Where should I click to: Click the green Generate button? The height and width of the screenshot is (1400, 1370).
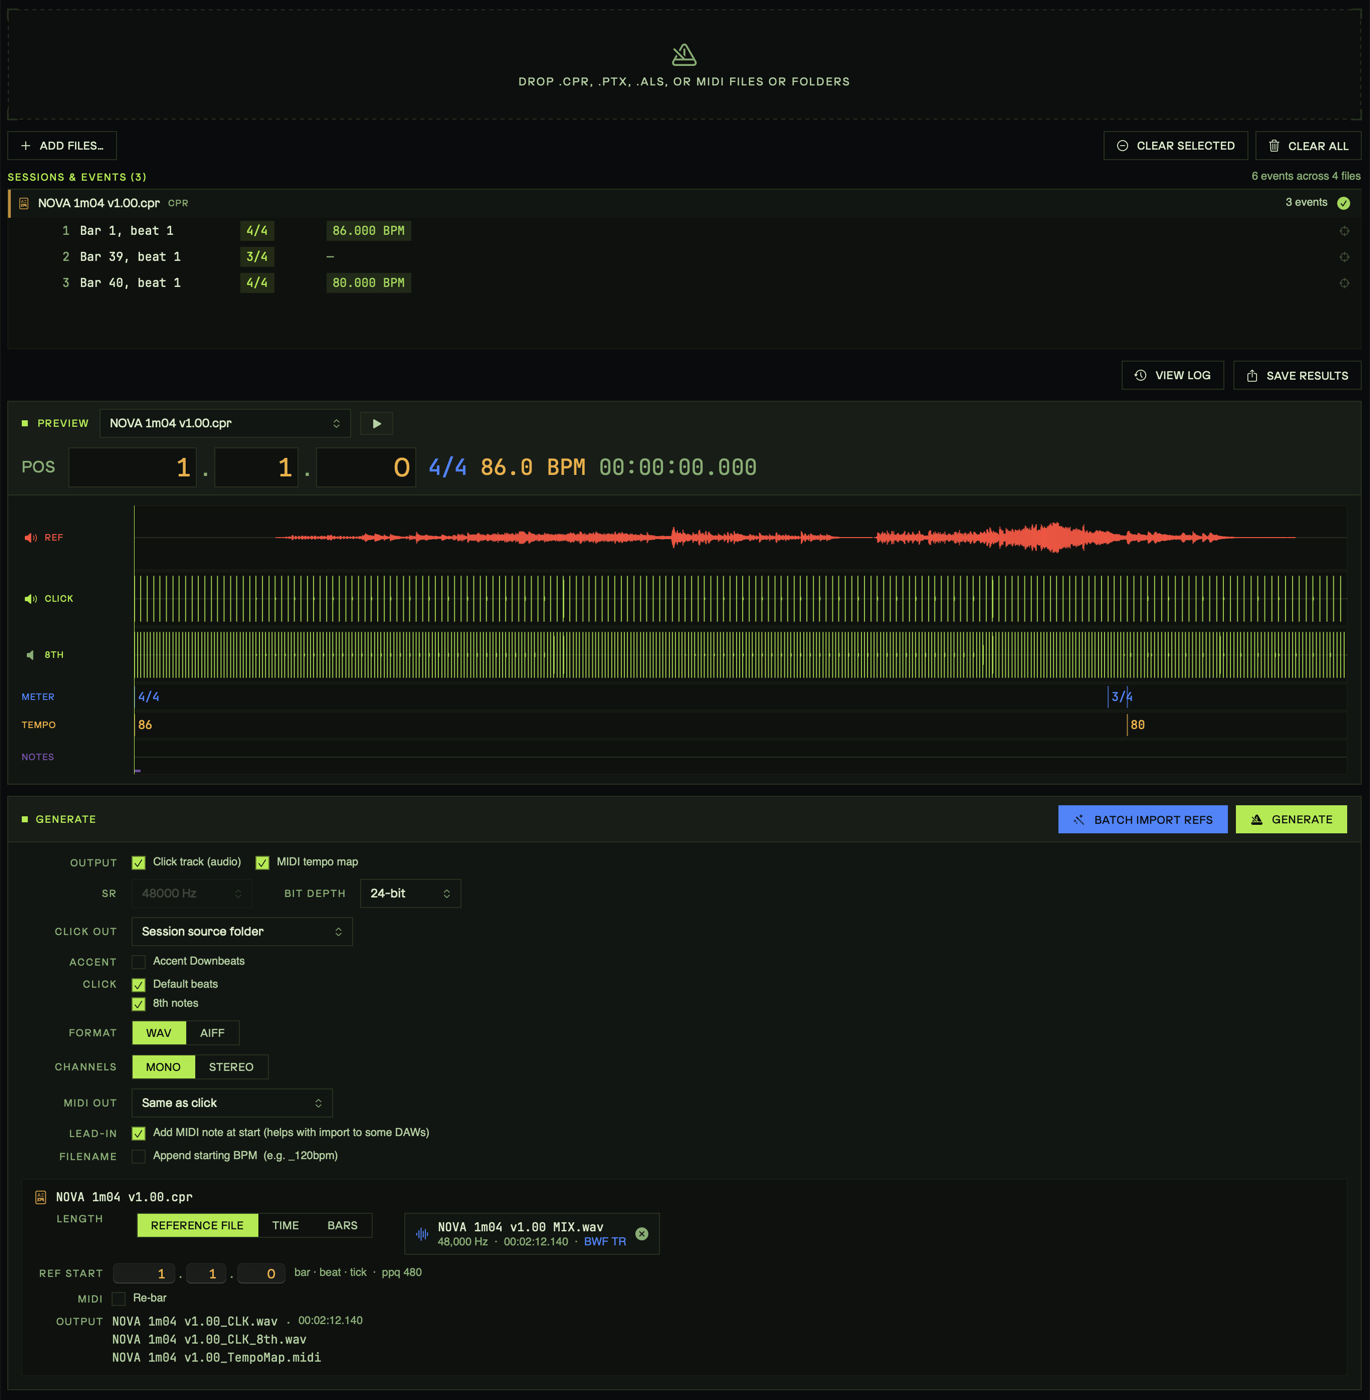1291,820
